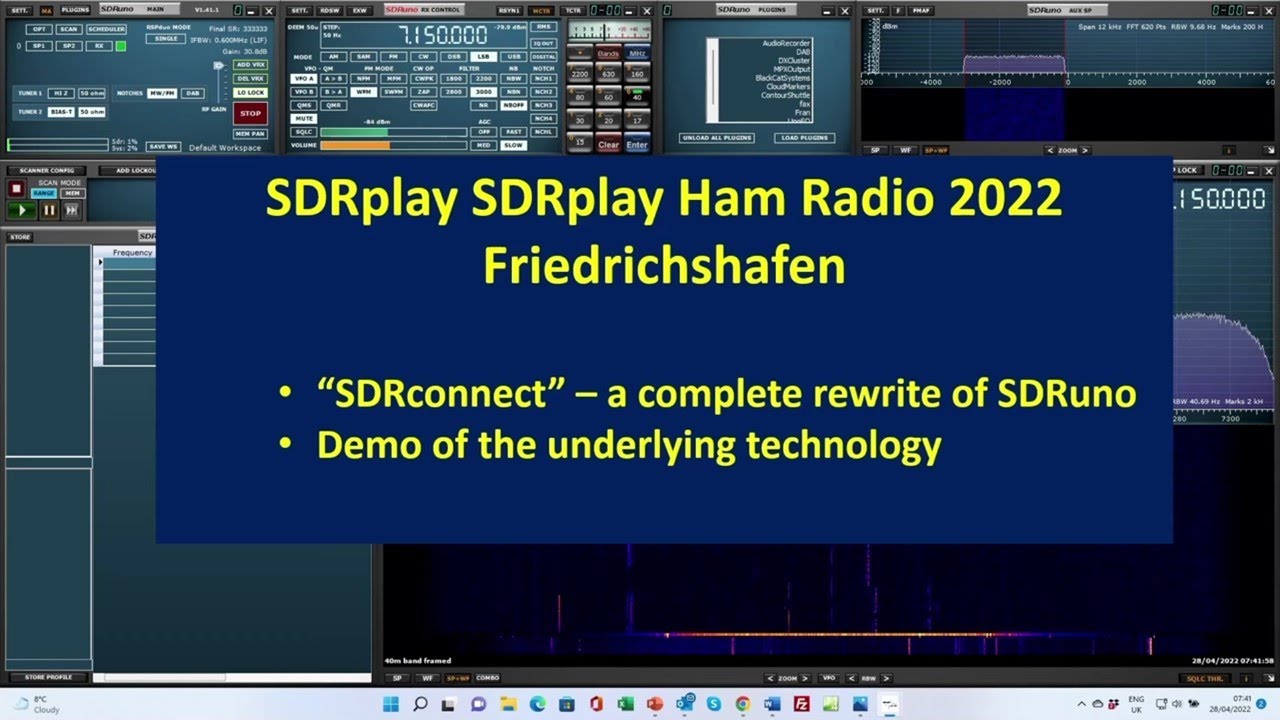
Task: Click the scanner skip-forward button
Action: (72, 210)
